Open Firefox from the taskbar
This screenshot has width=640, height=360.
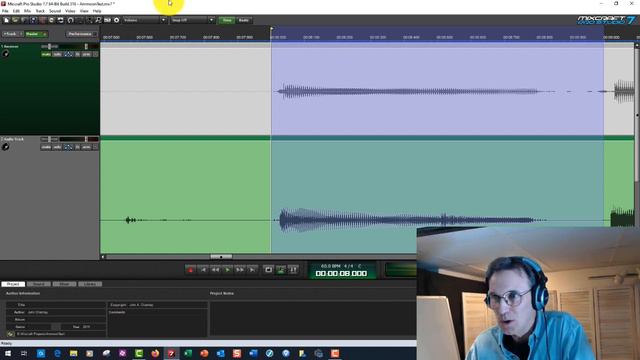(x=155, y=353)
